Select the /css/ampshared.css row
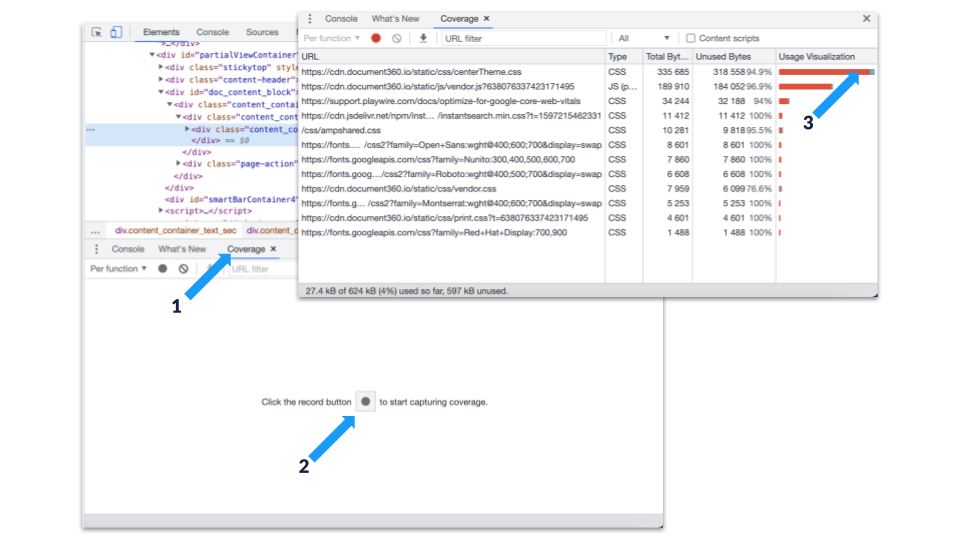 pos(588,130)
